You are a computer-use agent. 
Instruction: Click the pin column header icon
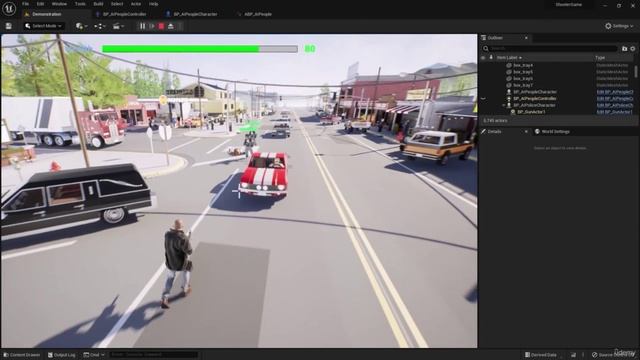click(491, 58)
